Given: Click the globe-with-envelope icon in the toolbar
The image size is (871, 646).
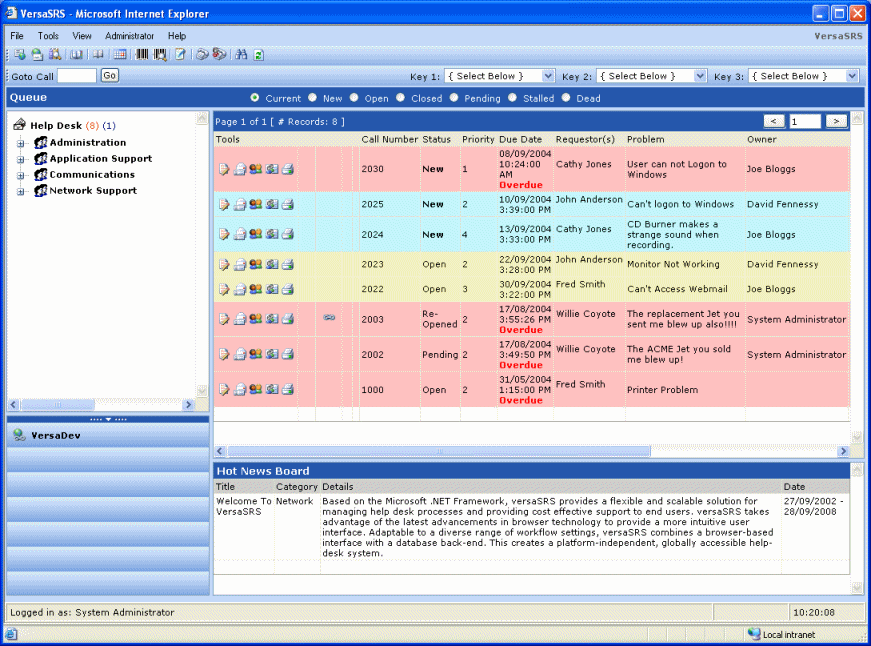Looking at the screenshot, I should pyautogui.click(x=37, y=54).
